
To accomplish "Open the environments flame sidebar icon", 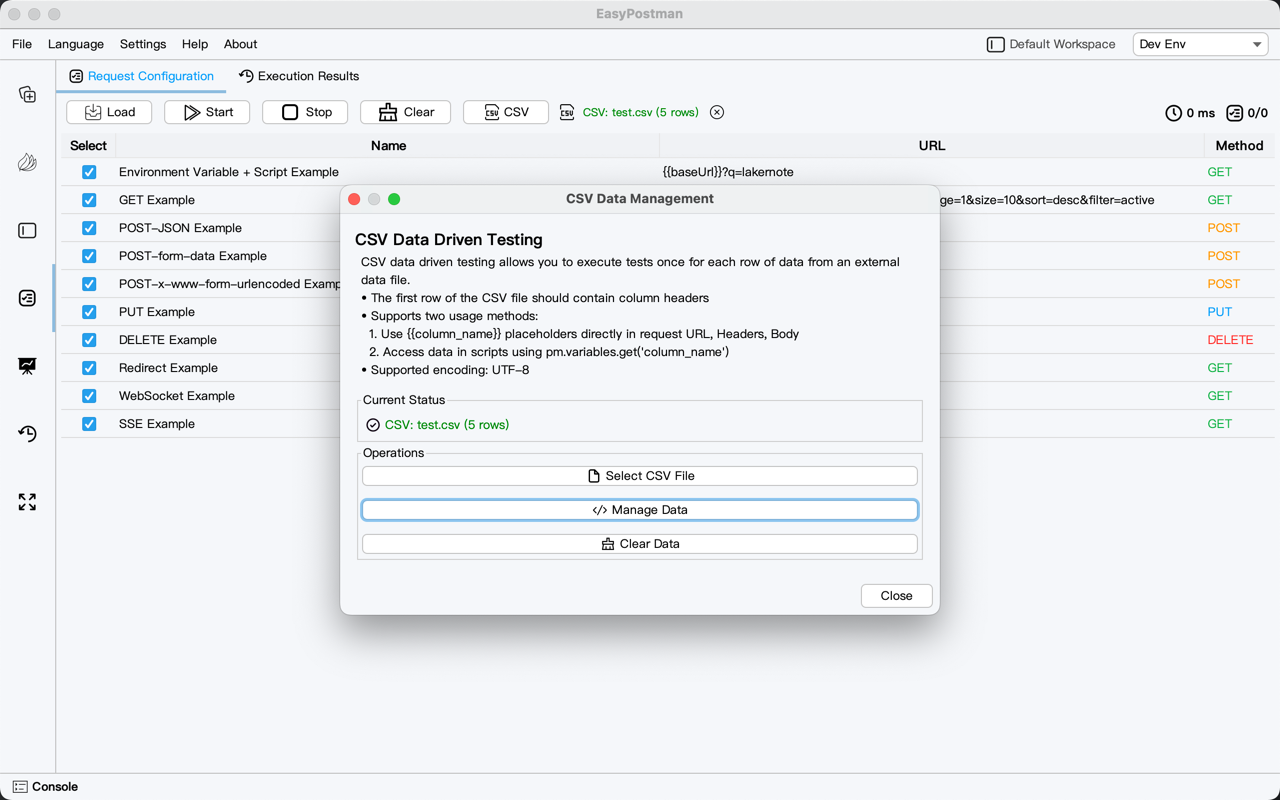I will tap(27, 162).
